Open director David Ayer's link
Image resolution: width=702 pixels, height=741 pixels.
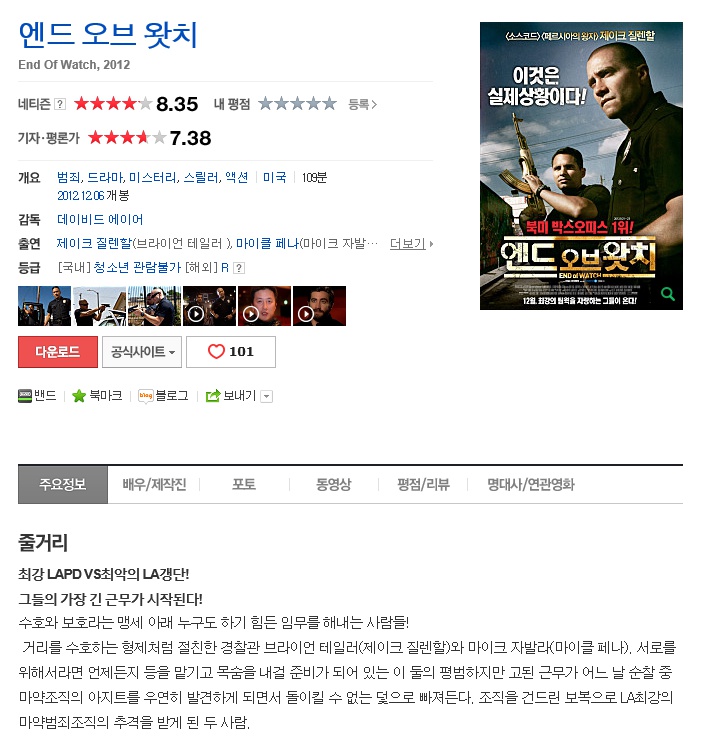point(100,219)
